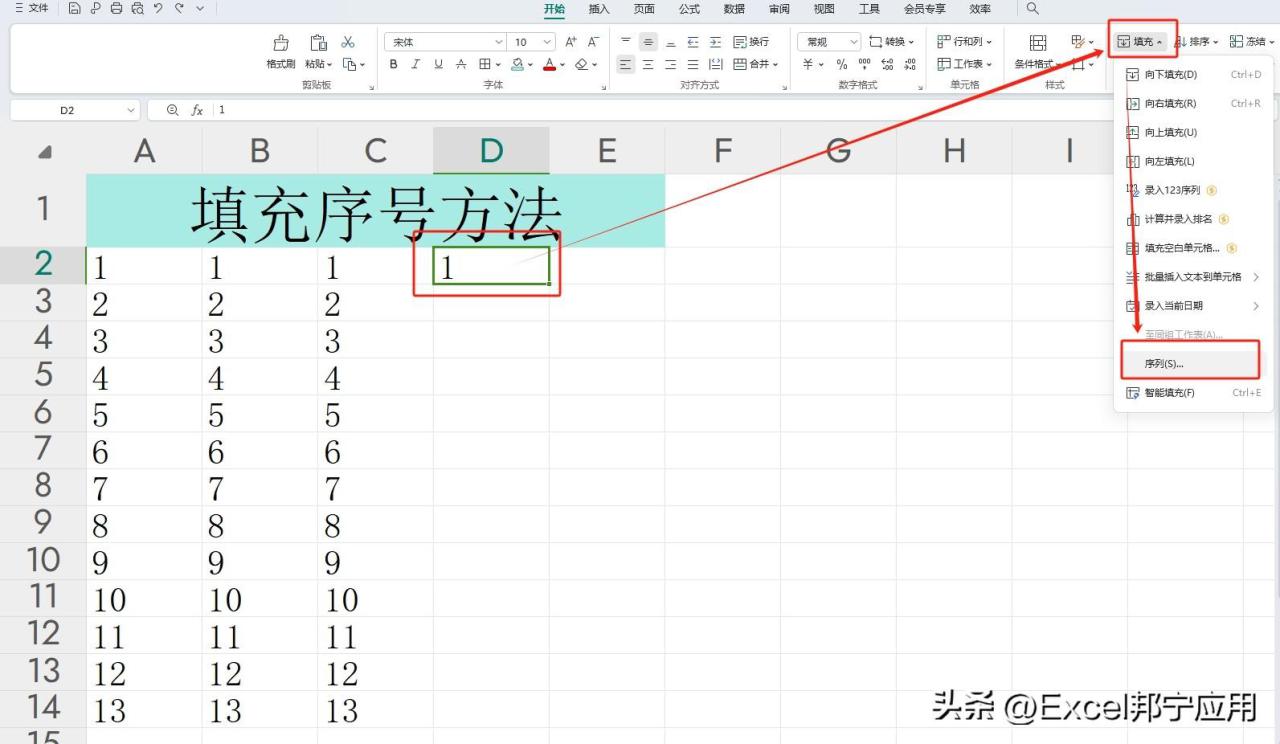Open the Sort (排序) dropdown

pos(1196,42)
